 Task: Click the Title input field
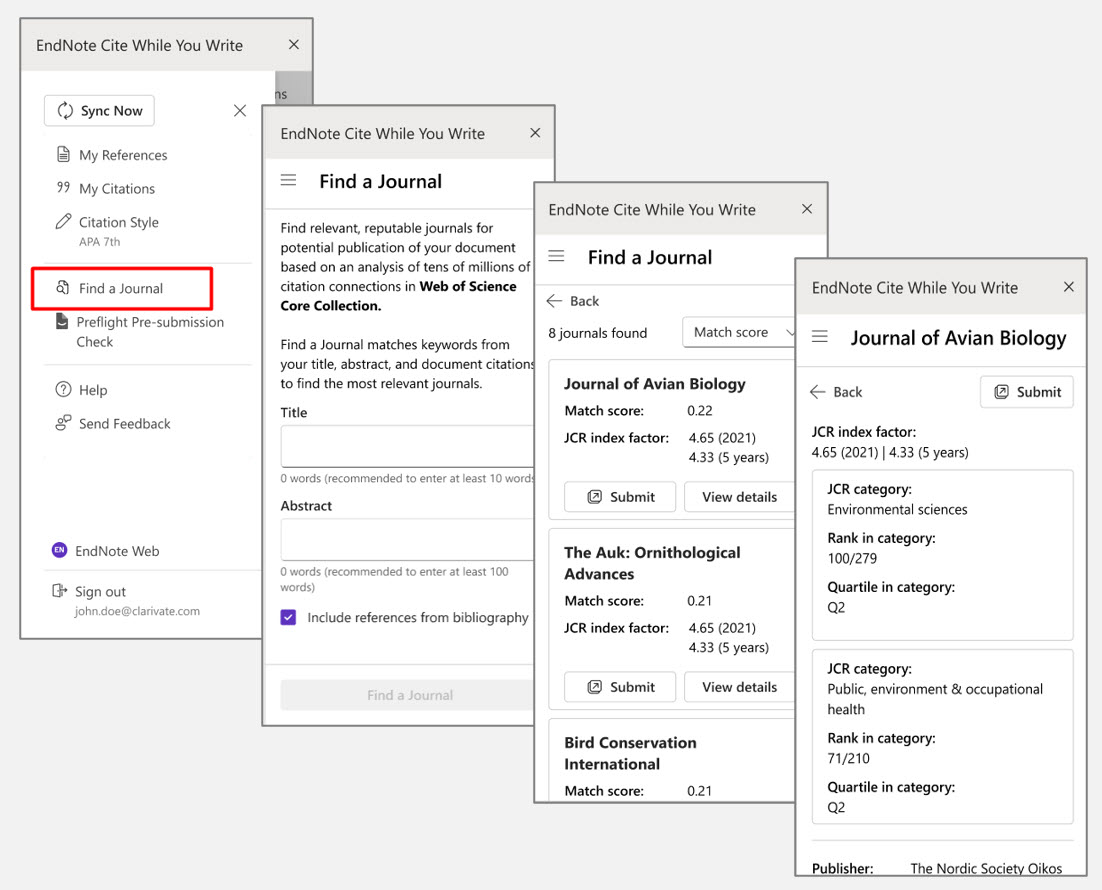pos(407,446)
